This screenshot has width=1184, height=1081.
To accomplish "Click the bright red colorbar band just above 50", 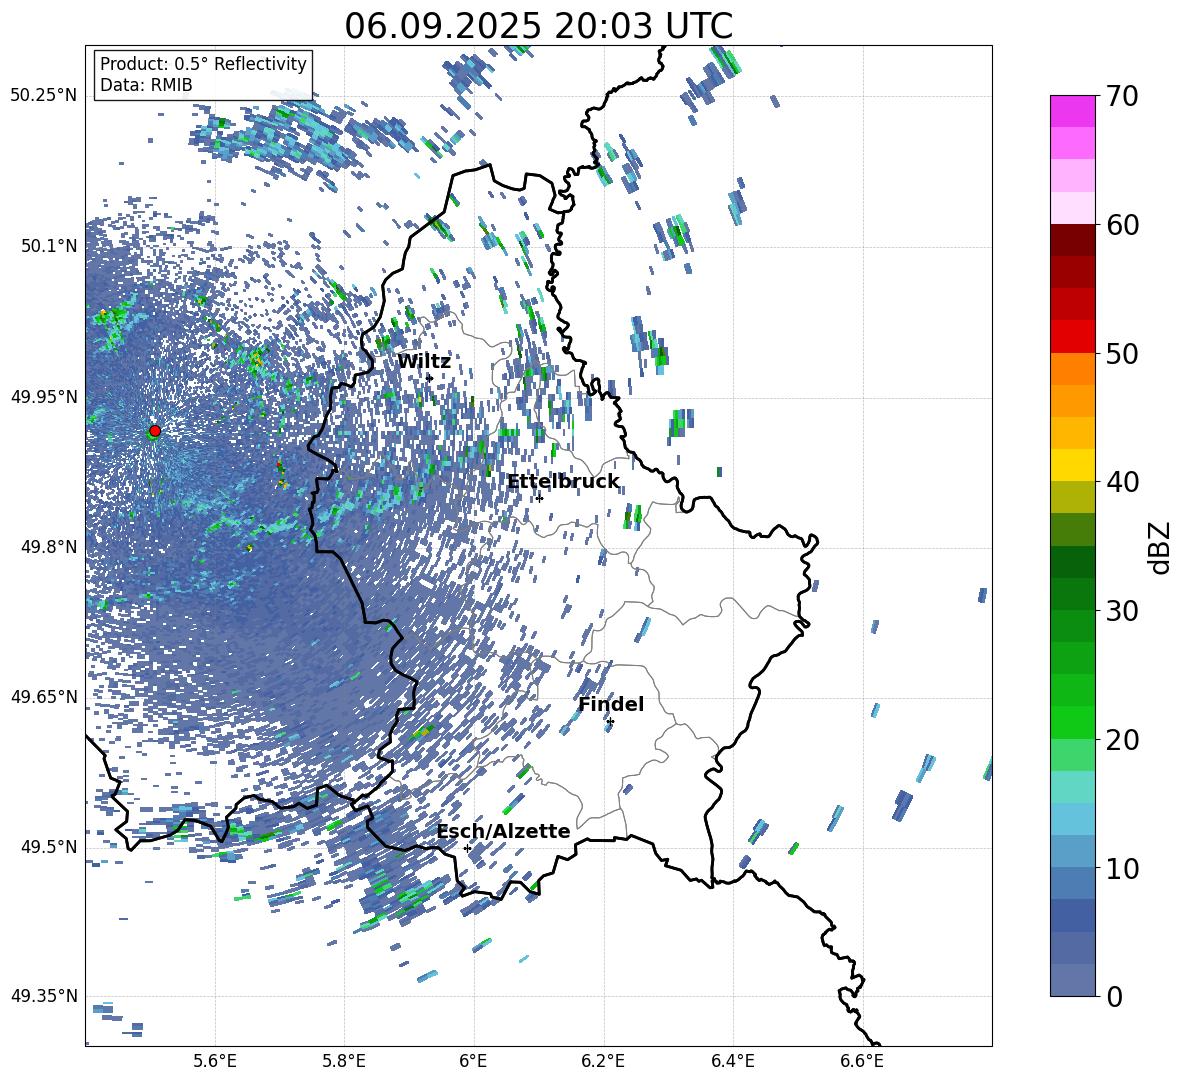I will [x=1073, y=337].
